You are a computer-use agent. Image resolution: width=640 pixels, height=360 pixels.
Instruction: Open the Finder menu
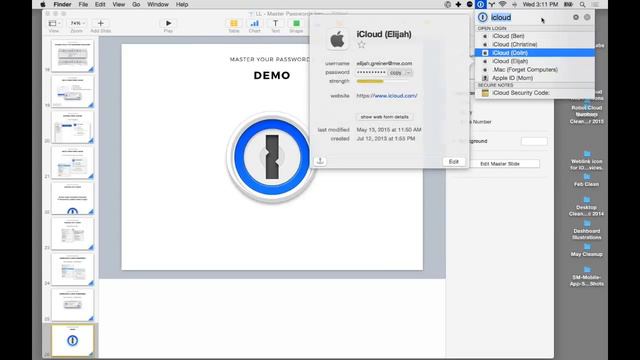(x=62, y=4)
